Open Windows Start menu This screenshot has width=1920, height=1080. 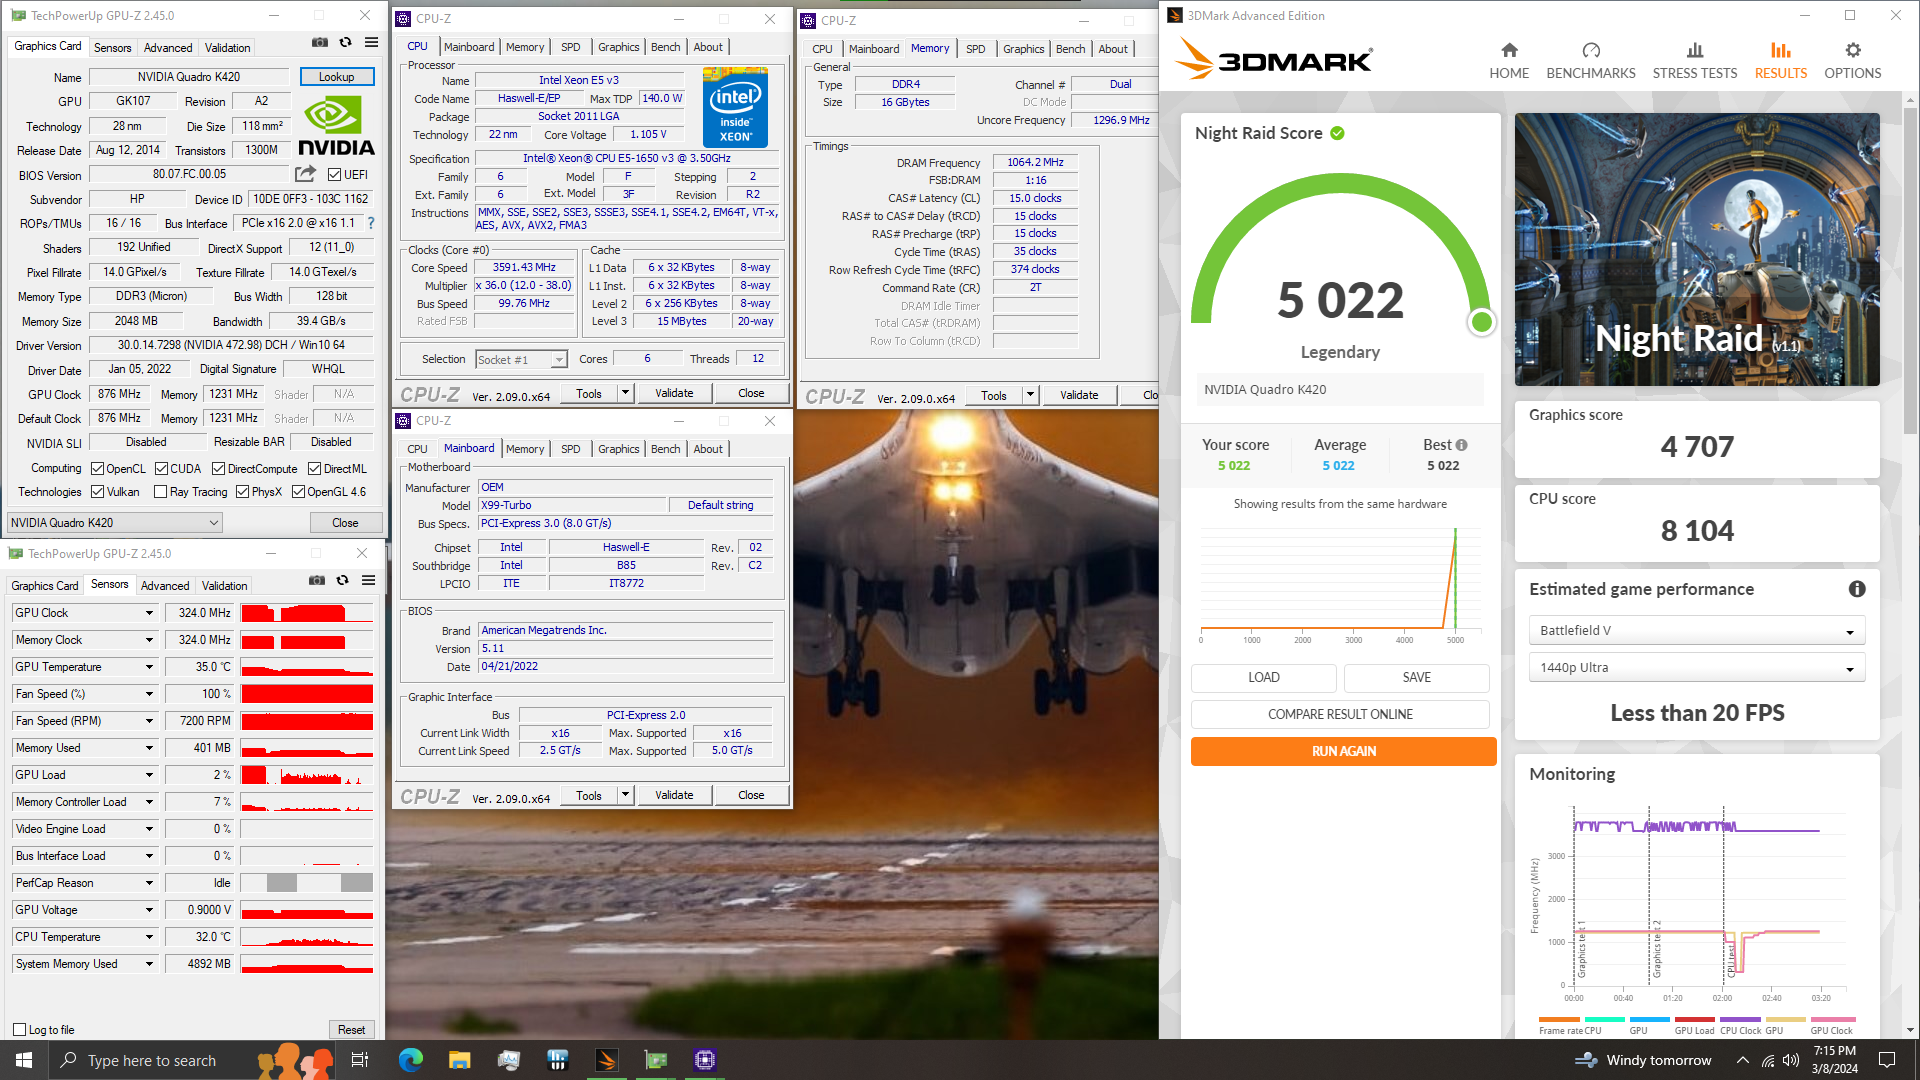coord(24,1060)
